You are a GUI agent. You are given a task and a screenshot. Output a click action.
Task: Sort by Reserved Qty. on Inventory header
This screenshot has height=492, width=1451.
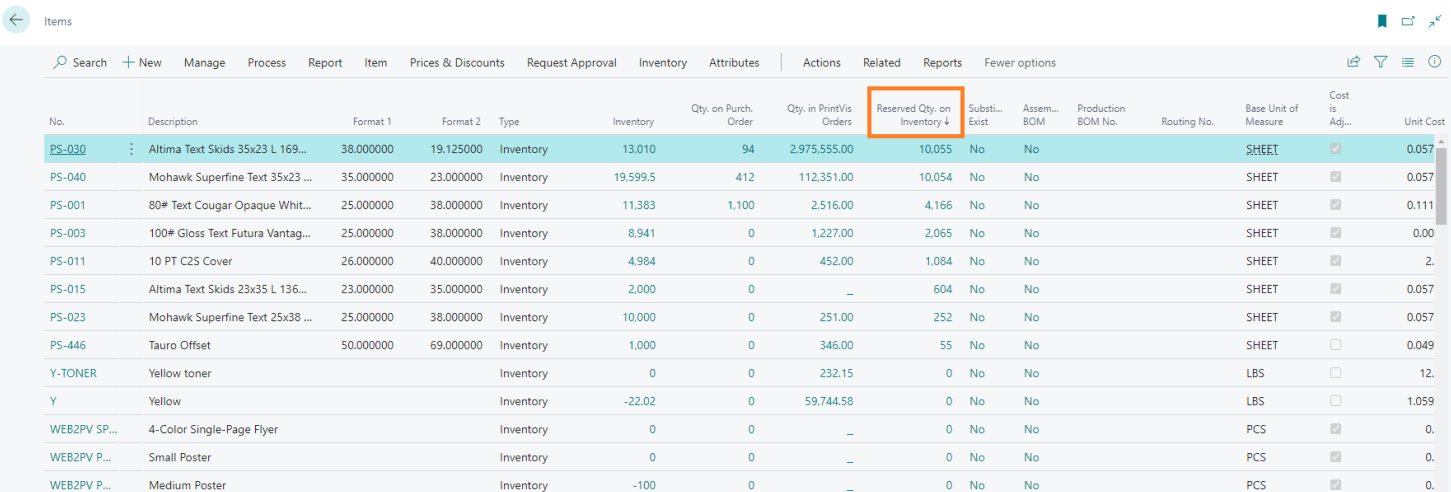[x=913, y=115]
